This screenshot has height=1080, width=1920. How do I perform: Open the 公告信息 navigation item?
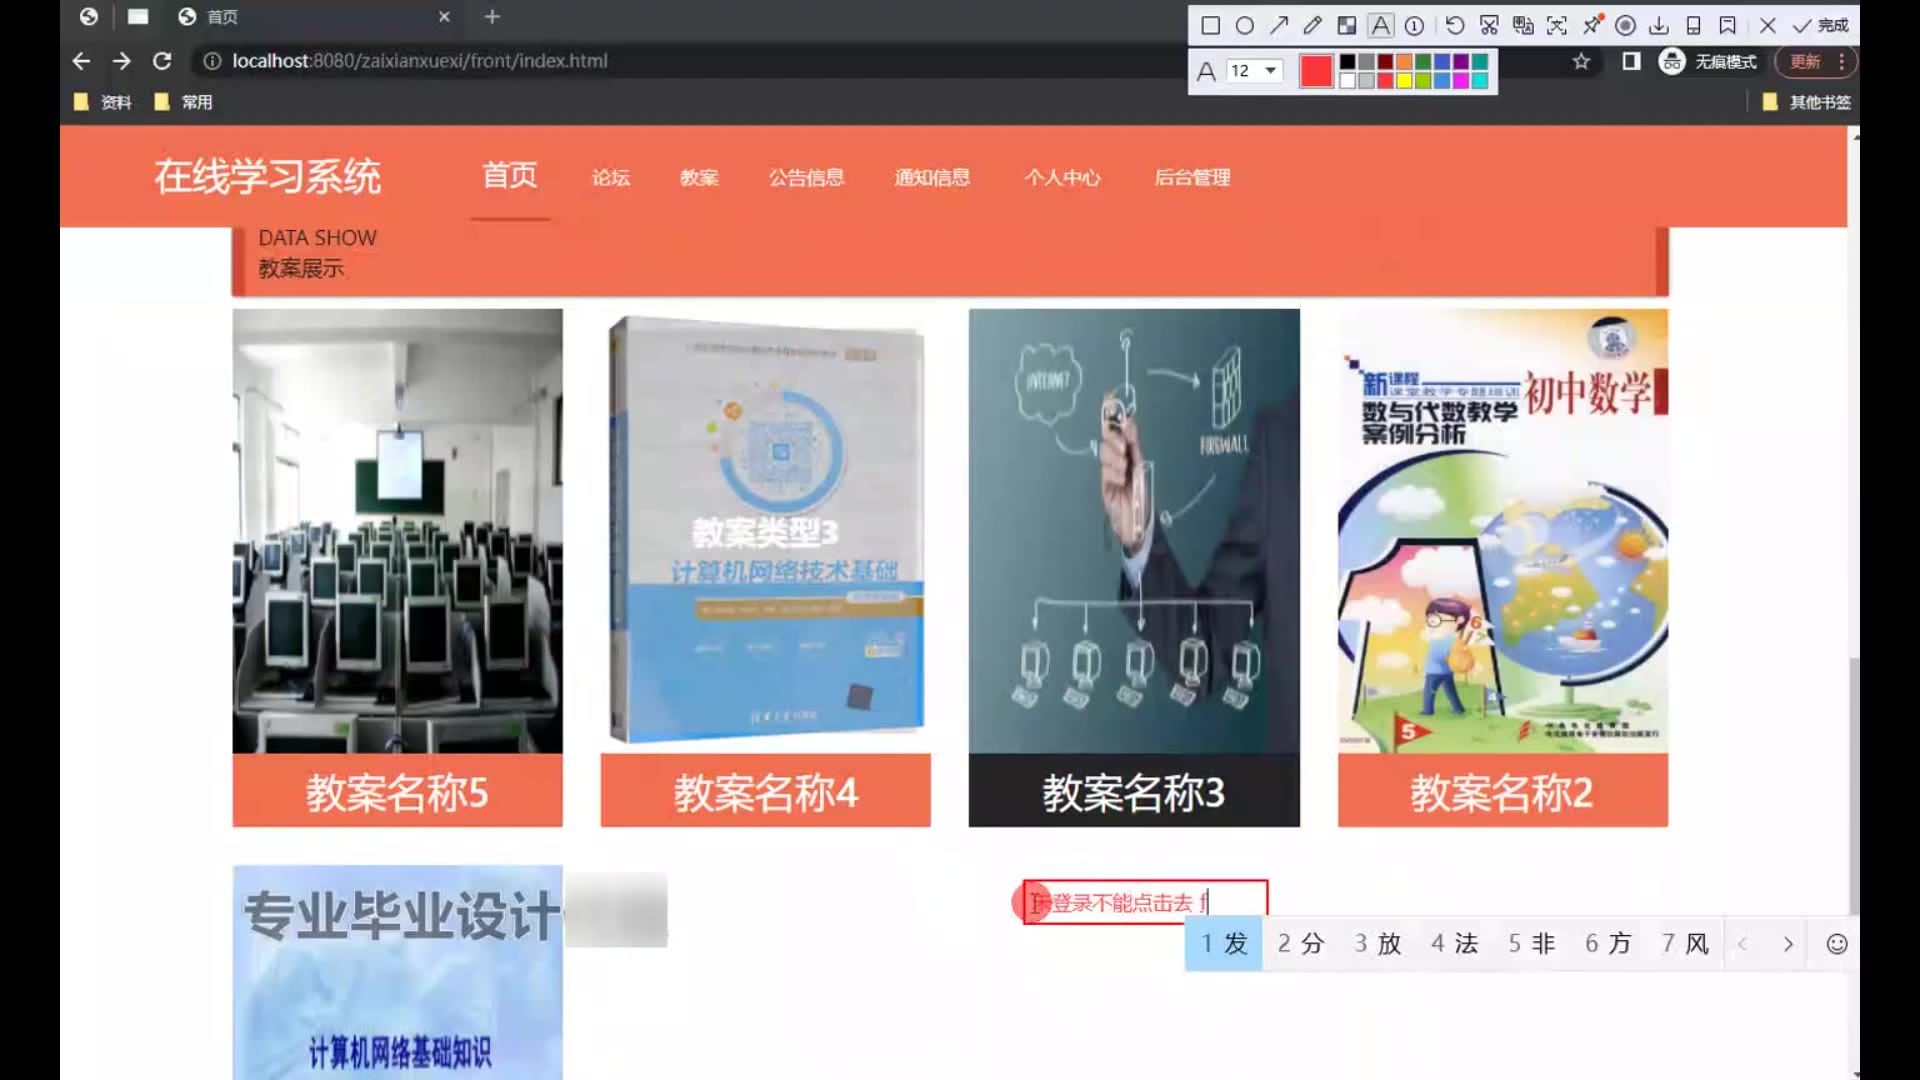coord(806,178)
